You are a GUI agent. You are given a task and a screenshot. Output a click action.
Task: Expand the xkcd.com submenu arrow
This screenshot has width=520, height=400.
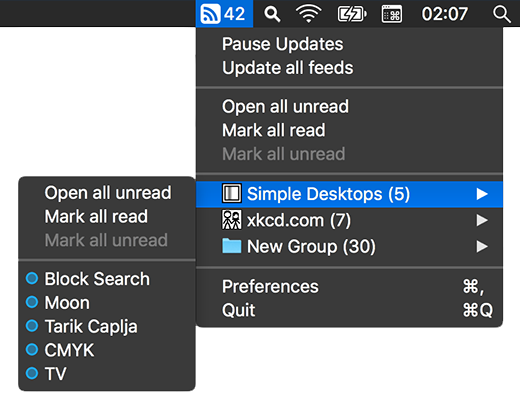click(x=482, y=220)
